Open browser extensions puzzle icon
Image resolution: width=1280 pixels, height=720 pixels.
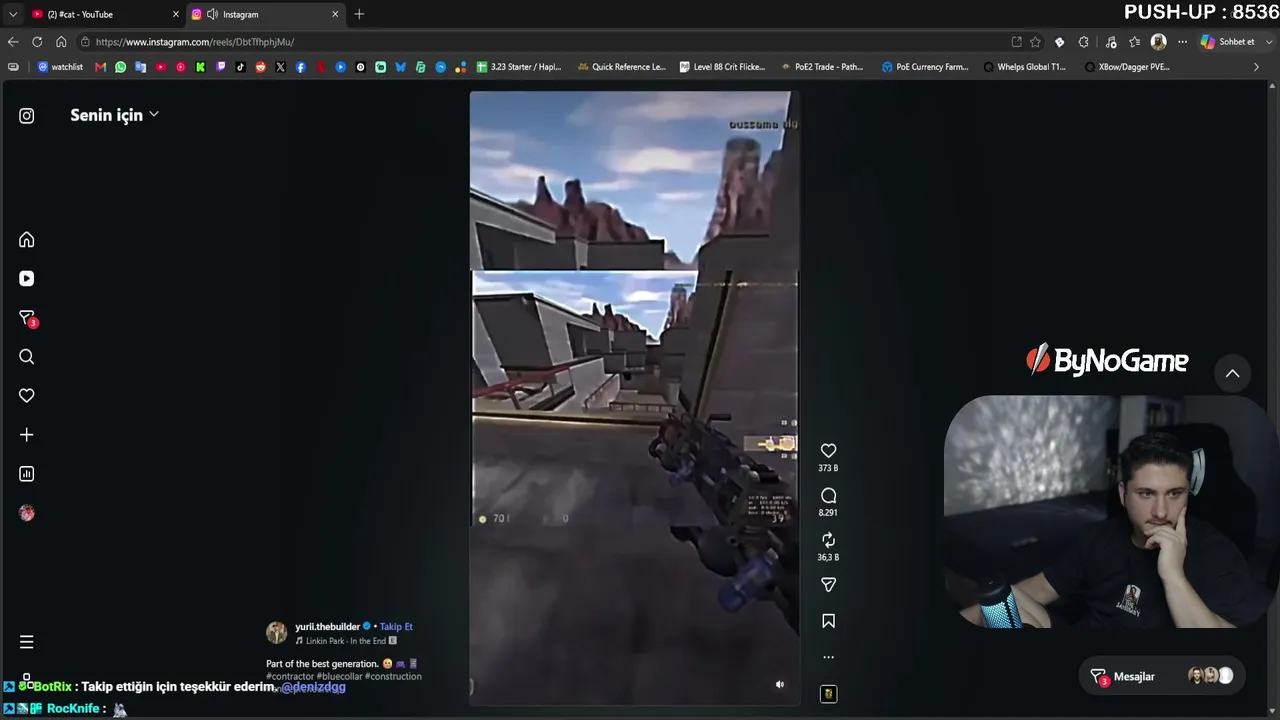click(1084, 42)
